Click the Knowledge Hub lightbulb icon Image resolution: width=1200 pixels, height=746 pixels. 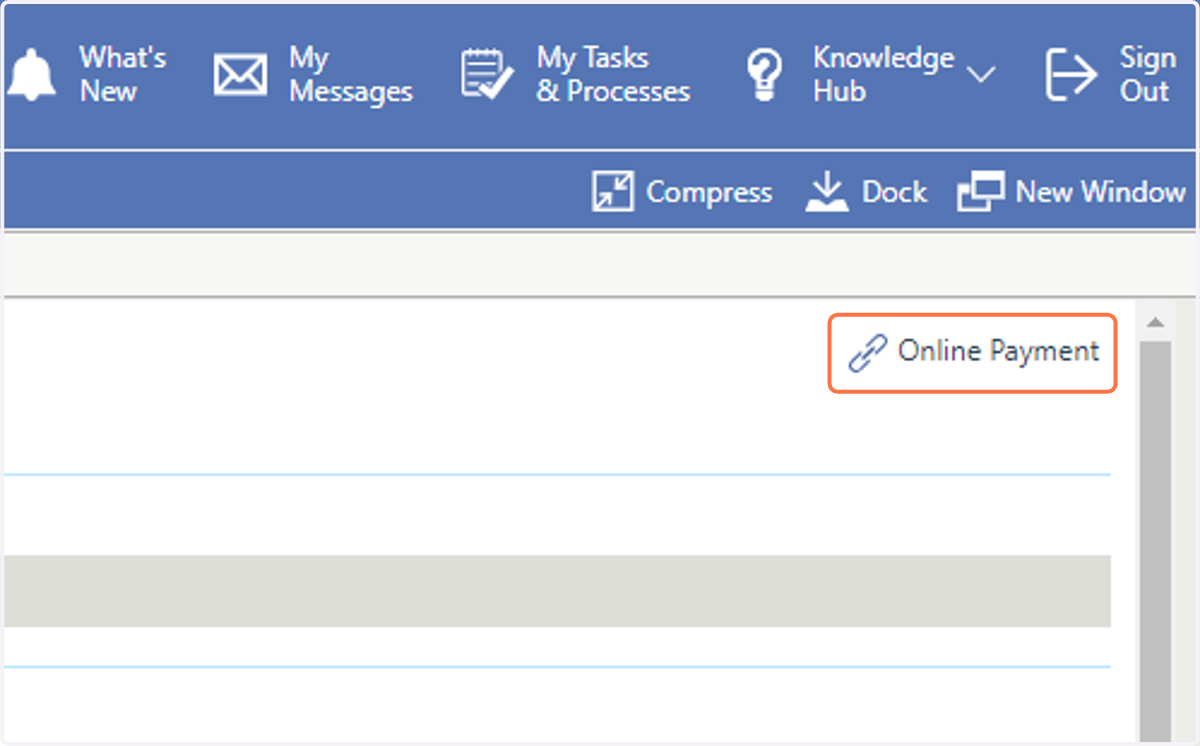[x=766, y=76]
